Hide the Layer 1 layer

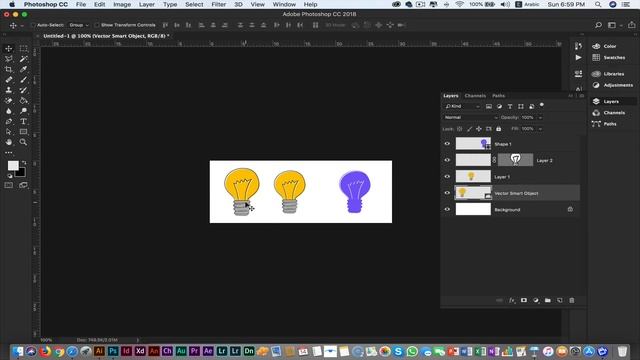(x=447, y=176)
